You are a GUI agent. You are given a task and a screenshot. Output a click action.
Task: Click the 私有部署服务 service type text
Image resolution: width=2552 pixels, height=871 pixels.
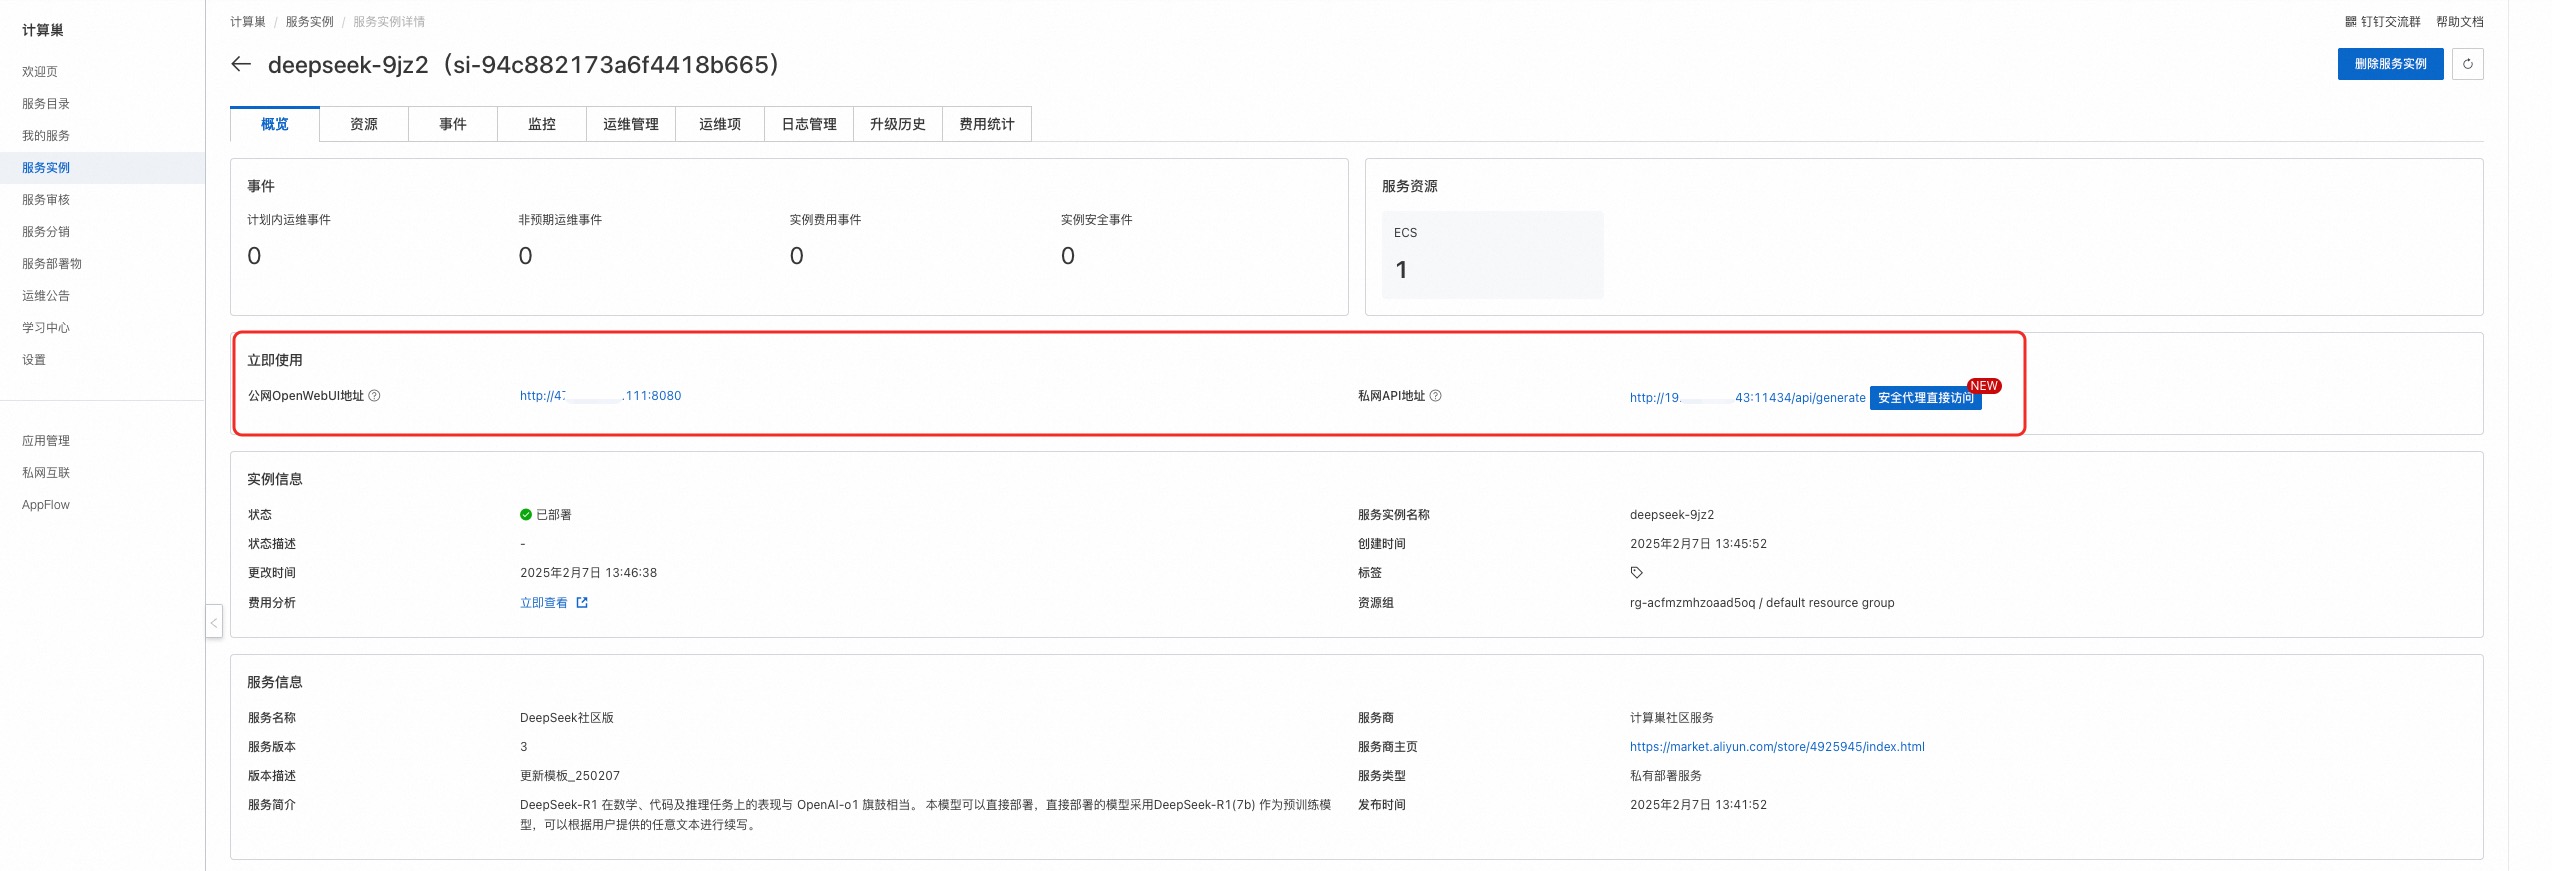tap(1666, 776)
